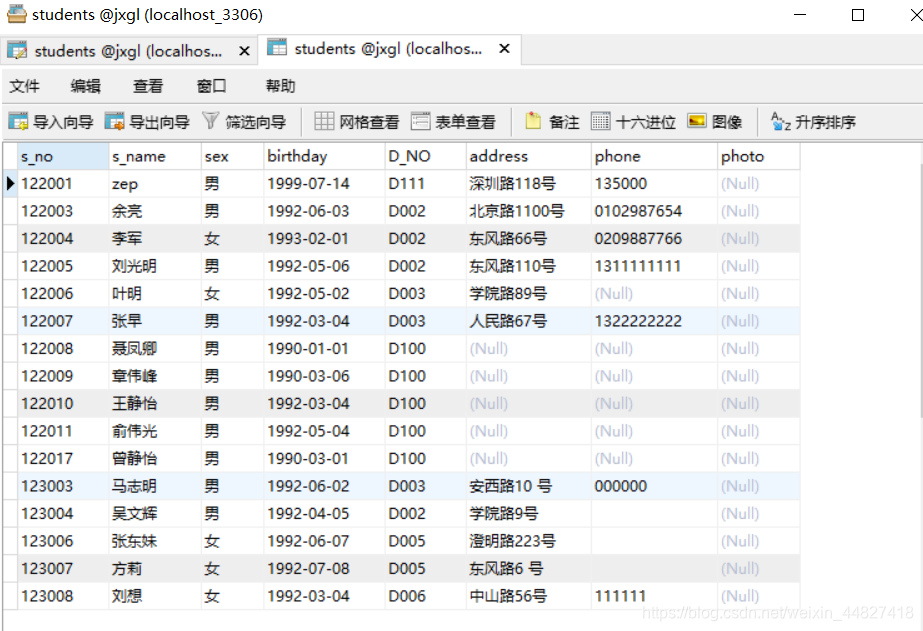Select birthday cell 1993-02-01
The width and height of the screenshot is (923, 631).
pyautogui.click(x=324, y=239)
